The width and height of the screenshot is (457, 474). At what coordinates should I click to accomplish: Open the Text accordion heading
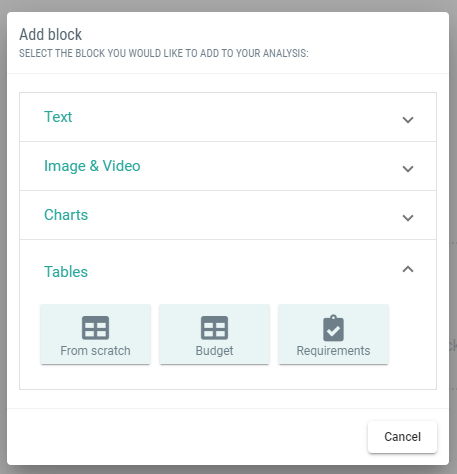pyautogui.click(x=58, y=117)
